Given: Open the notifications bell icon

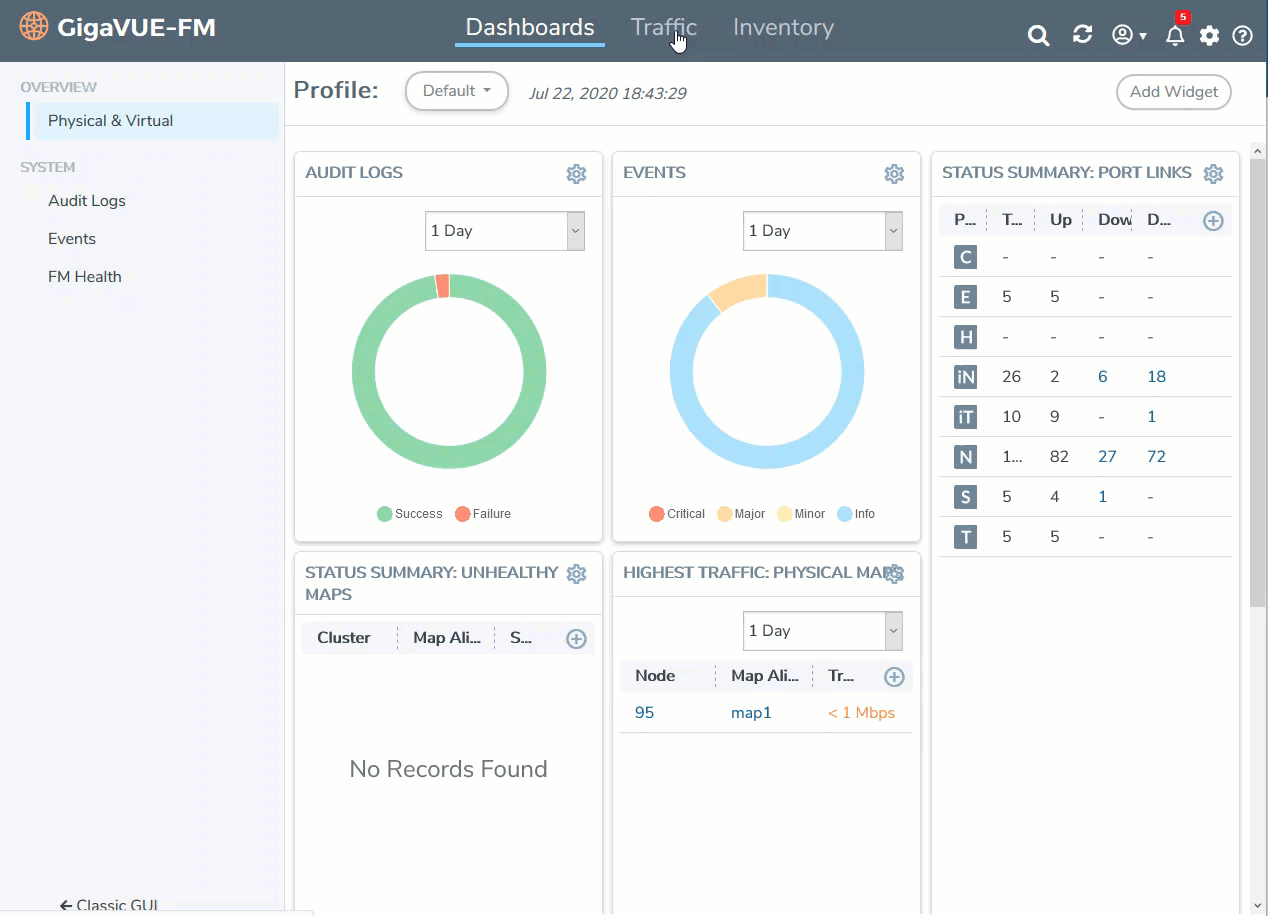Looking at the screenshot, I should (1175, 36).
